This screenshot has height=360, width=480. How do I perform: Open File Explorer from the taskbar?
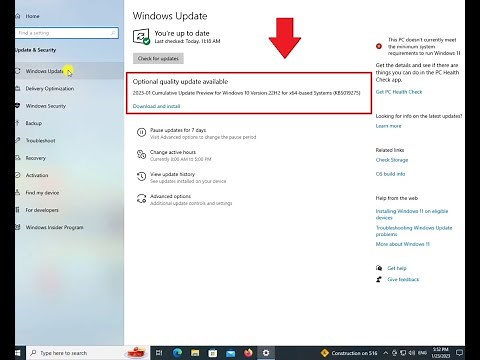195,353
